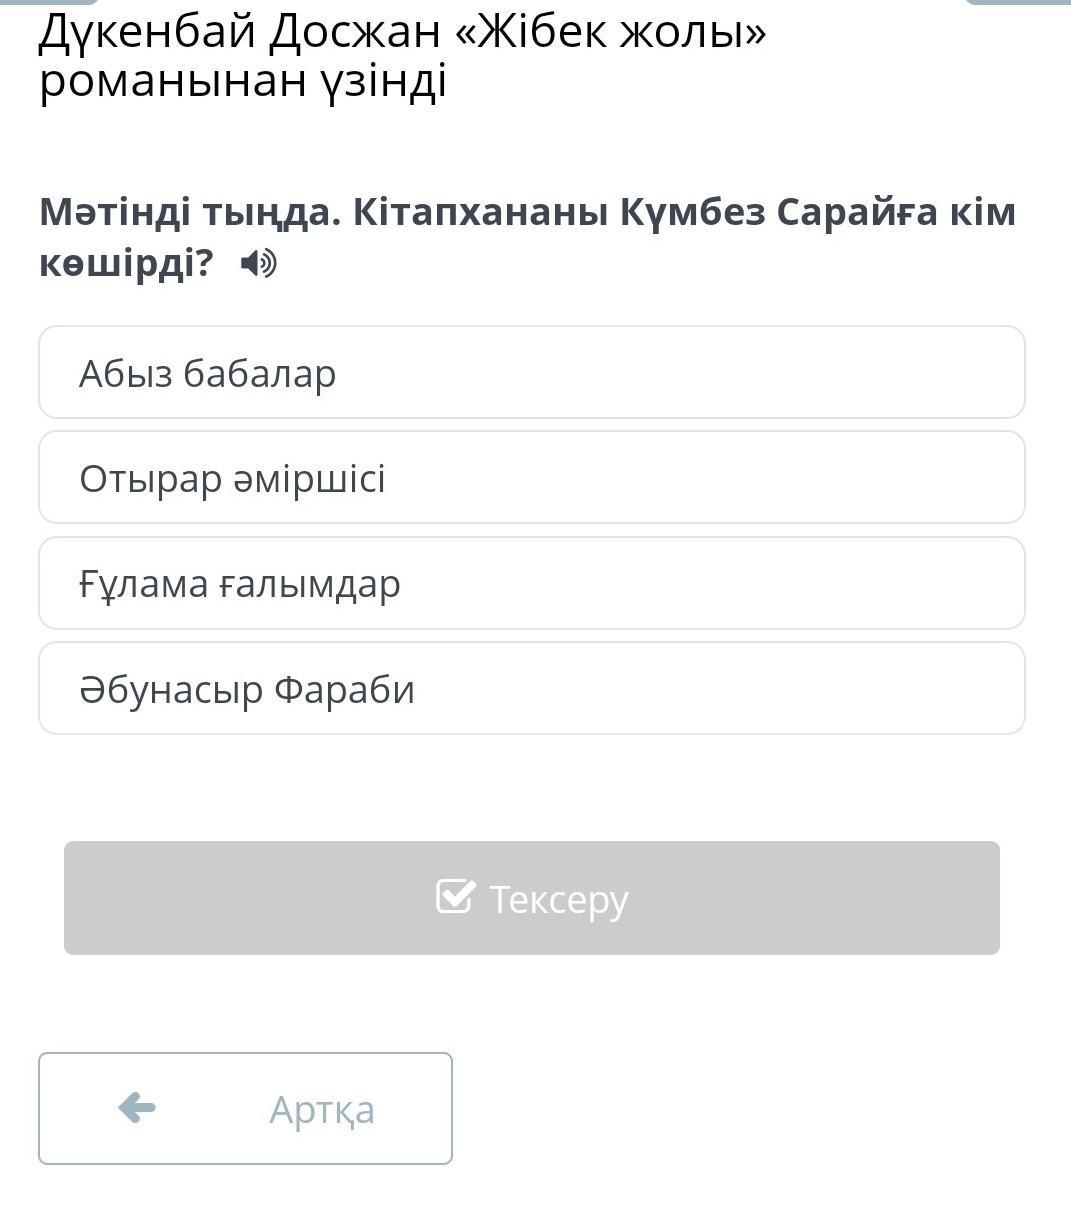The height and width of the screenshot is (1216, 1071).
Task: Click the word көшірді? in the question
Action: pyautogui.click(x=126, y=263)
